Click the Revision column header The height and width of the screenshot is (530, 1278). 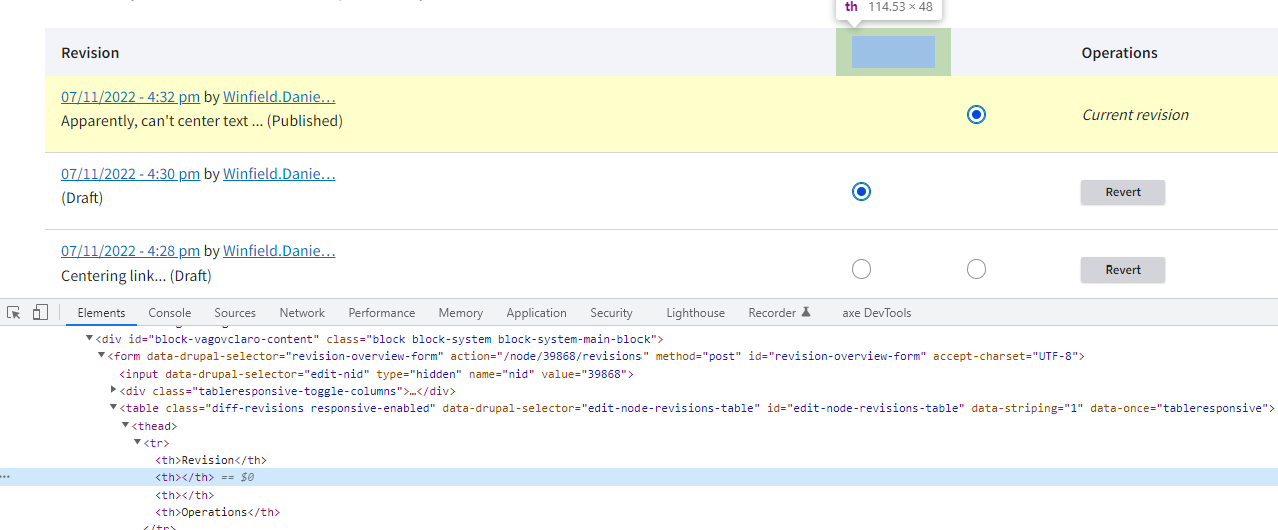(x=90, y=53)
